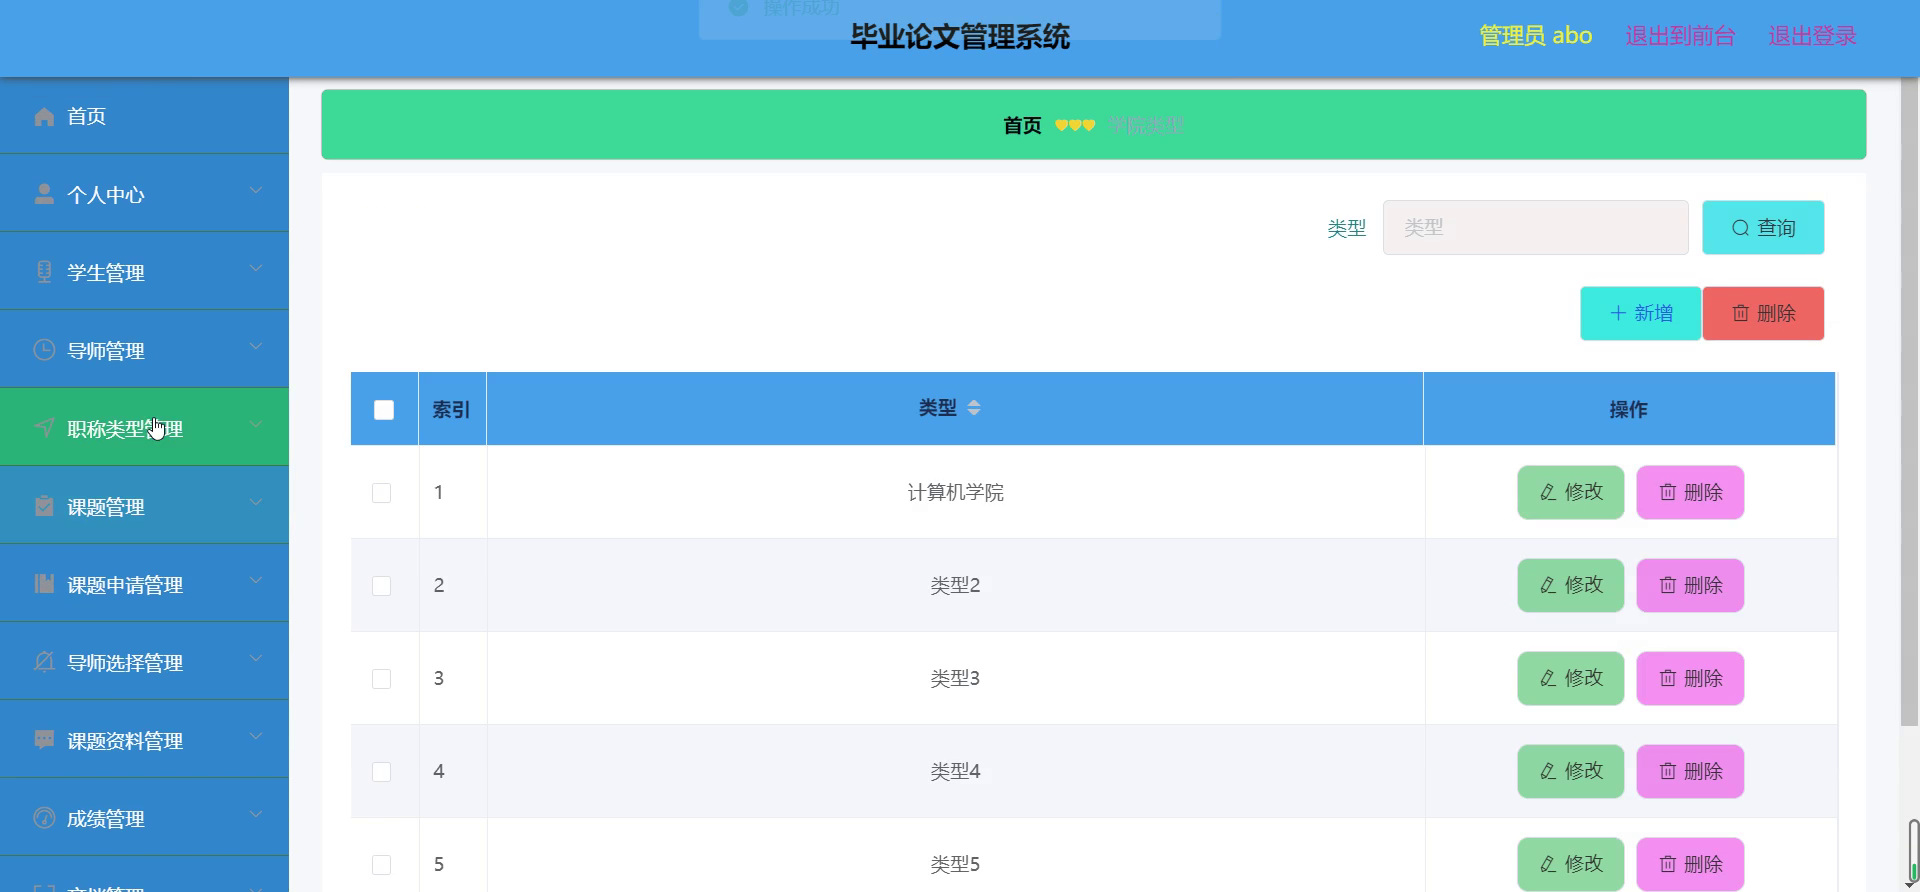1920x892 pixels.
Task: Expand the 导师管理 chevron
Action: tap(256, 346)
